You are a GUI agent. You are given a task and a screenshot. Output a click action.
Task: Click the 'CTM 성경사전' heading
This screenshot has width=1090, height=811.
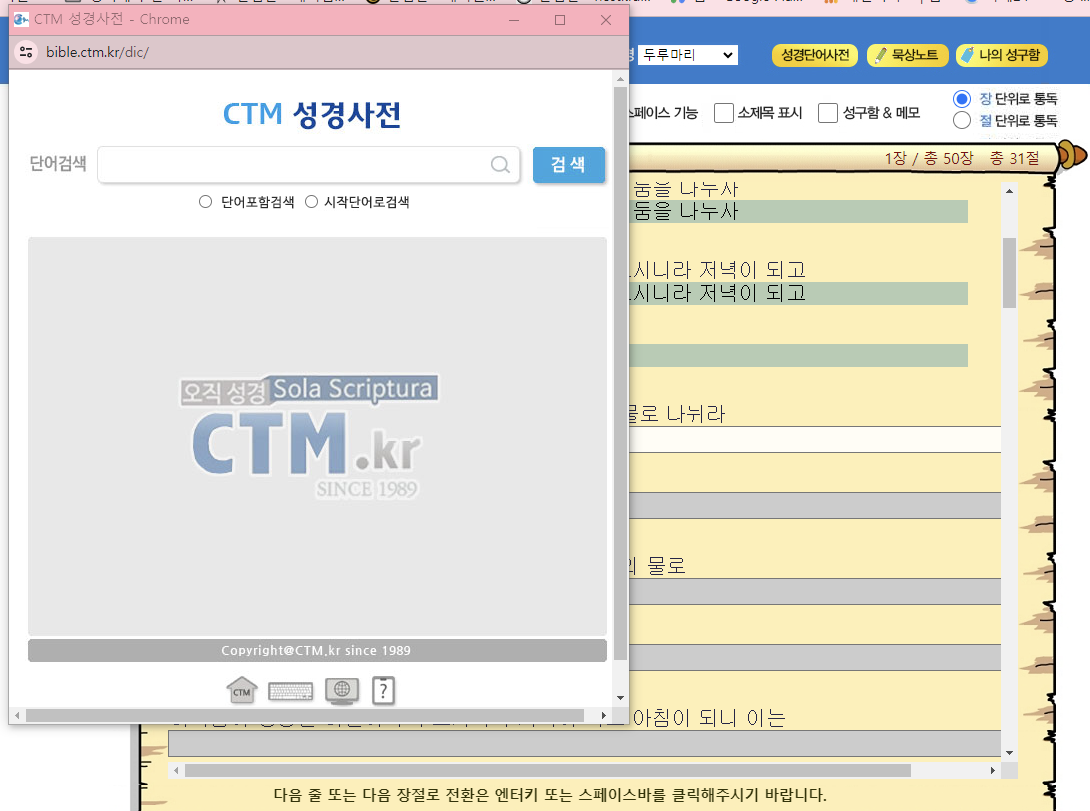click(x=311, y=115)
